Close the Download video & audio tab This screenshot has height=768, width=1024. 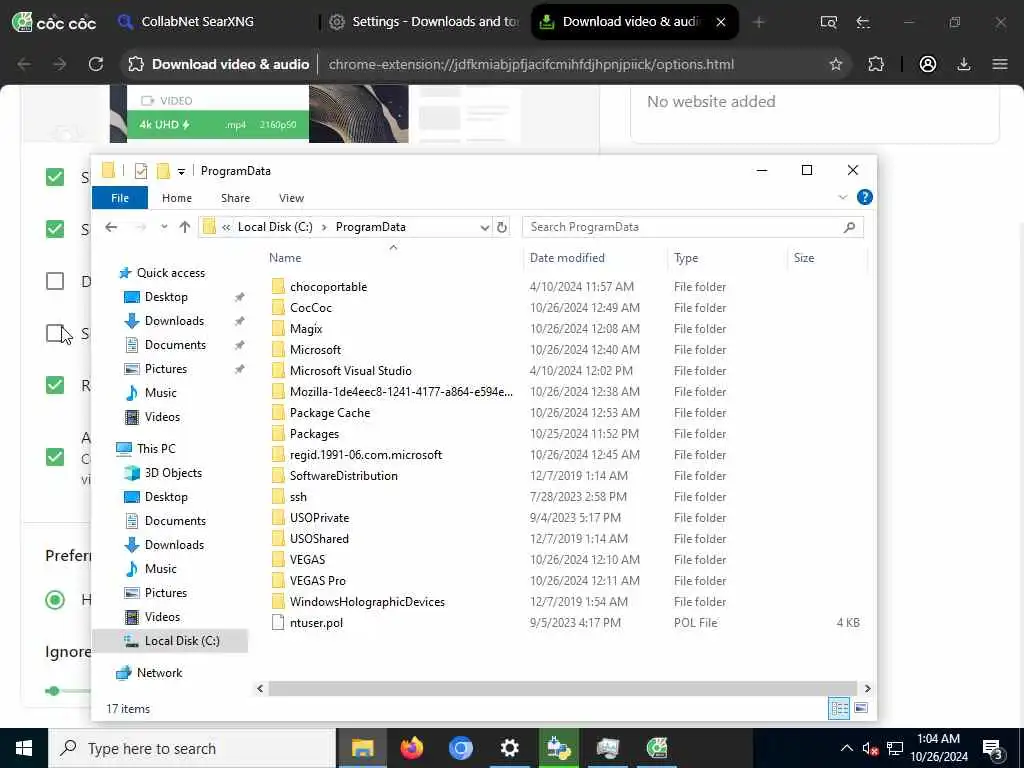pyautogui.click(x=721, y=22)
